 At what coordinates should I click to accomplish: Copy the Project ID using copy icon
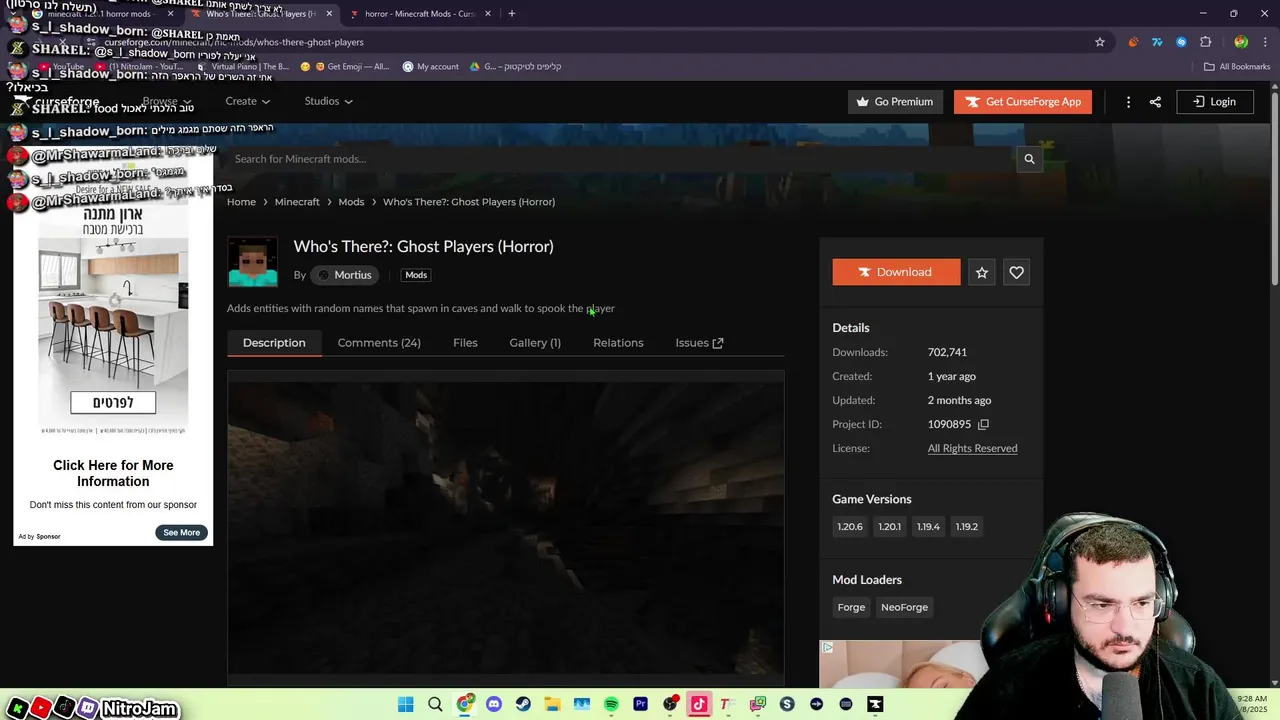[x=983, y=424]
